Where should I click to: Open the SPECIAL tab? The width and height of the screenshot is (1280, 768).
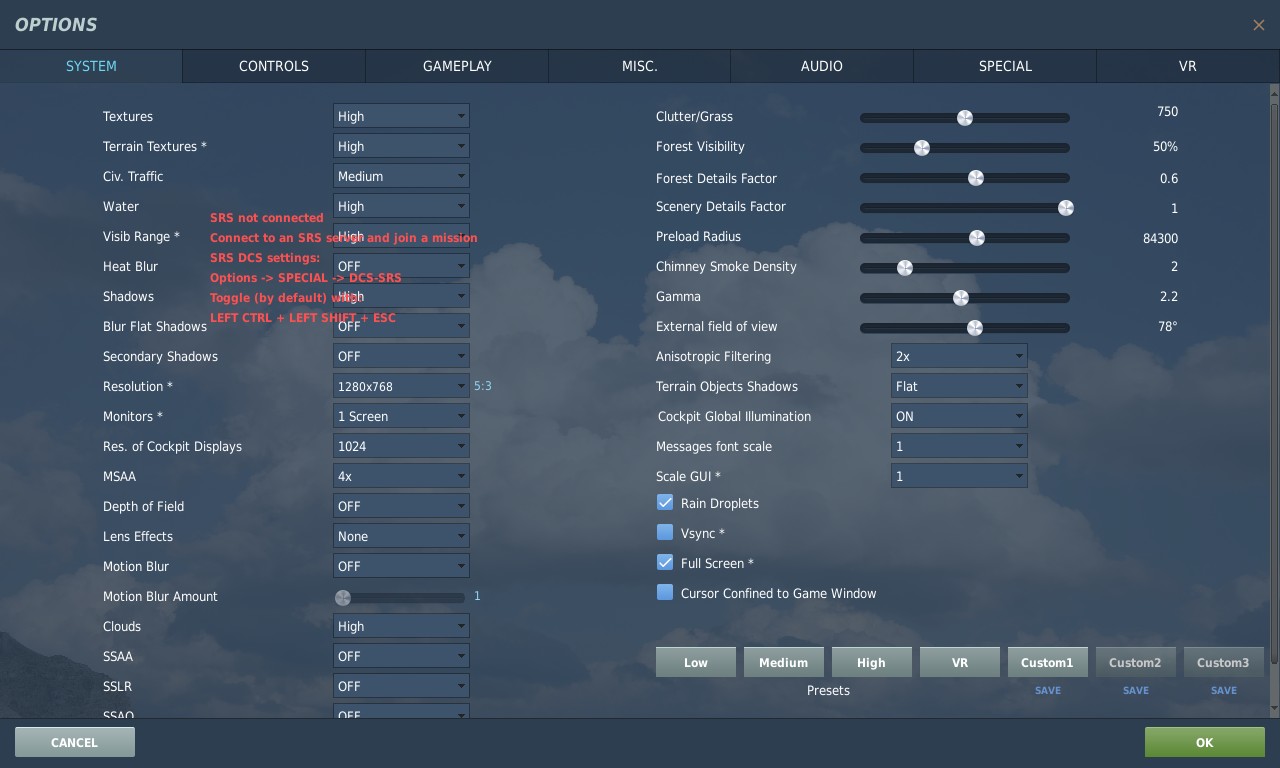1005,66
